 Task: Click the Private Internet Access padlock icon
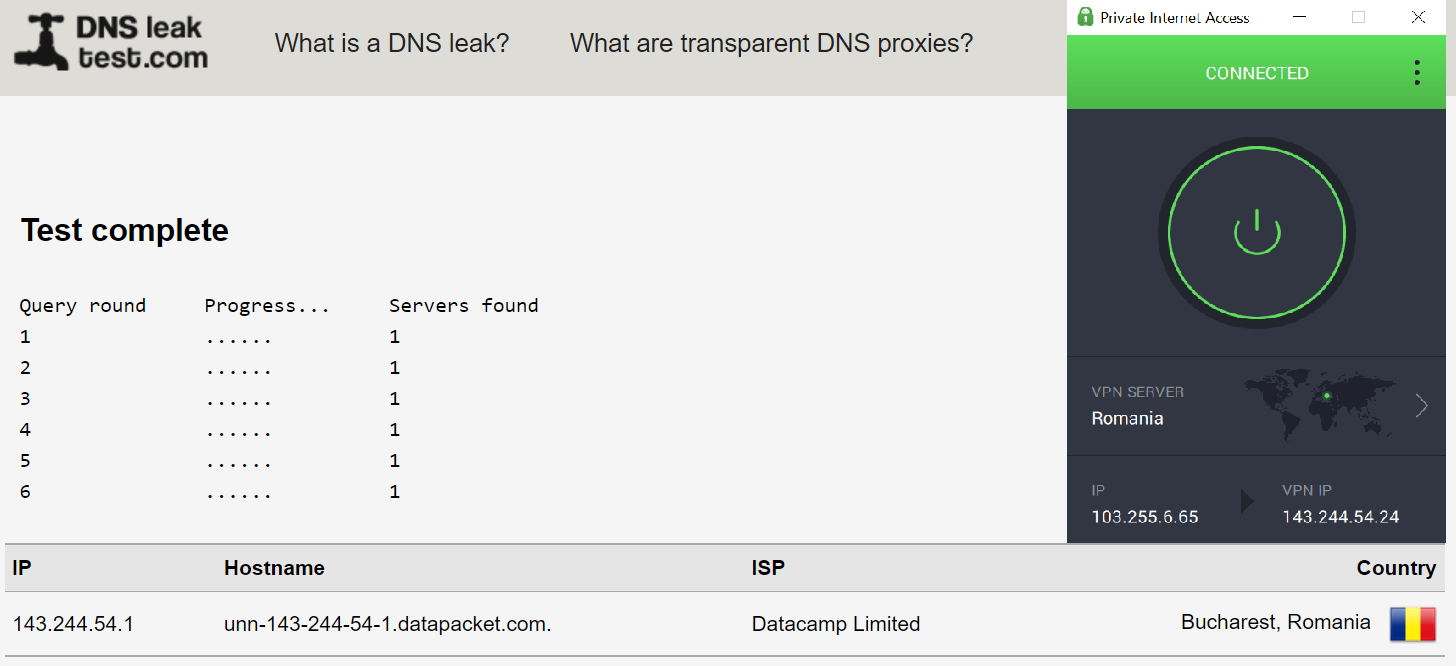click(1084, 17)
